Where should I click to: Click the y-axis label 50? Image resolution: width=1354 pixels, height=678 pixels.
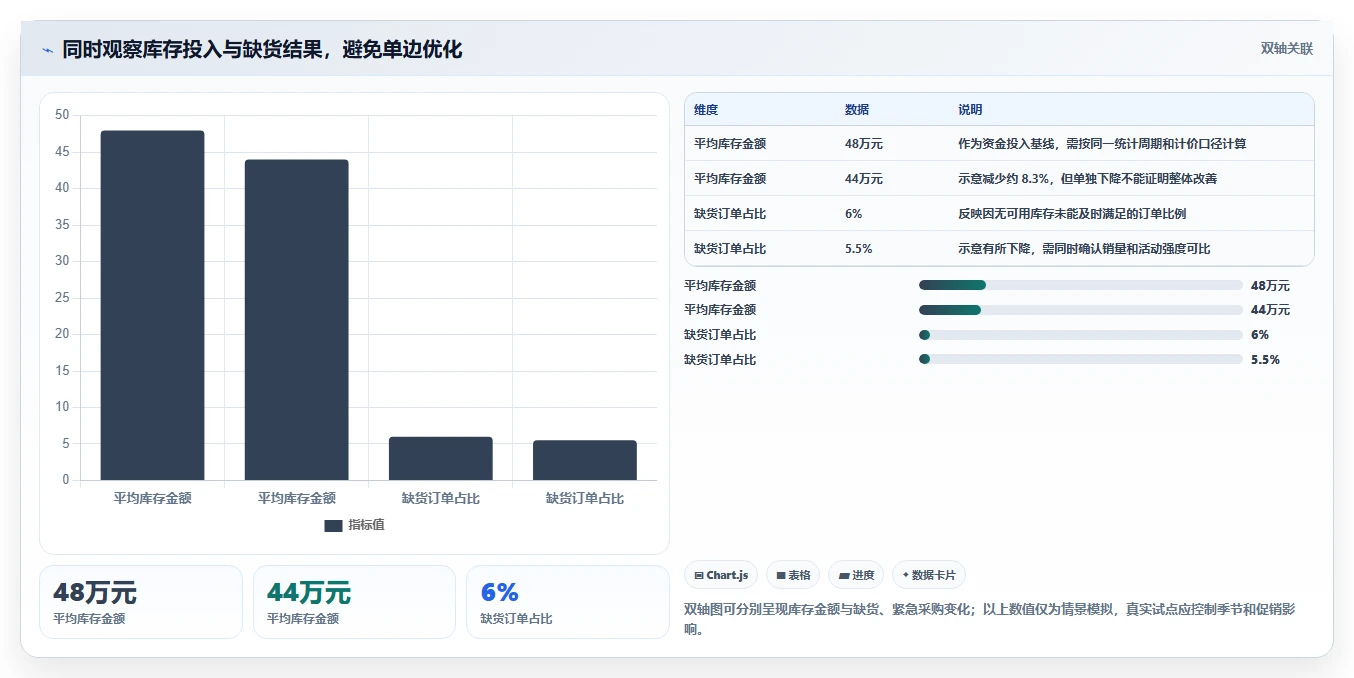(62, 115)
